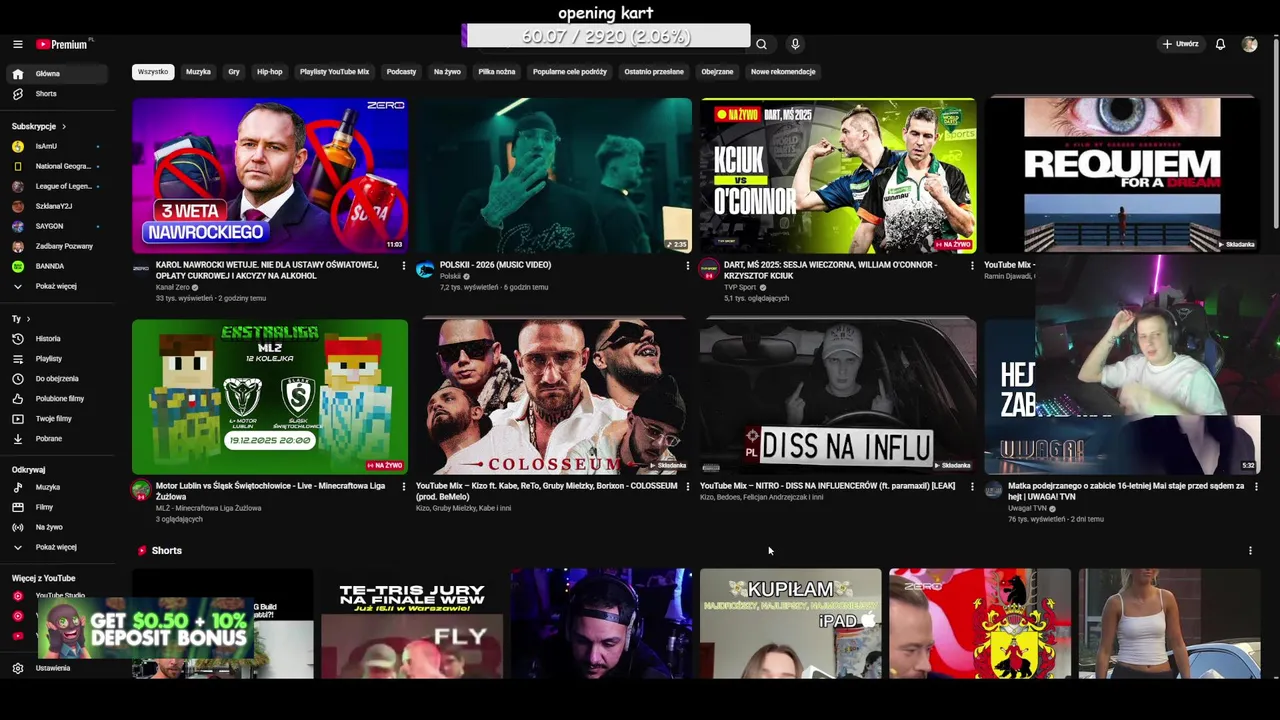
Task: Open the Utwórz create button
Action: coord(1180,44)
